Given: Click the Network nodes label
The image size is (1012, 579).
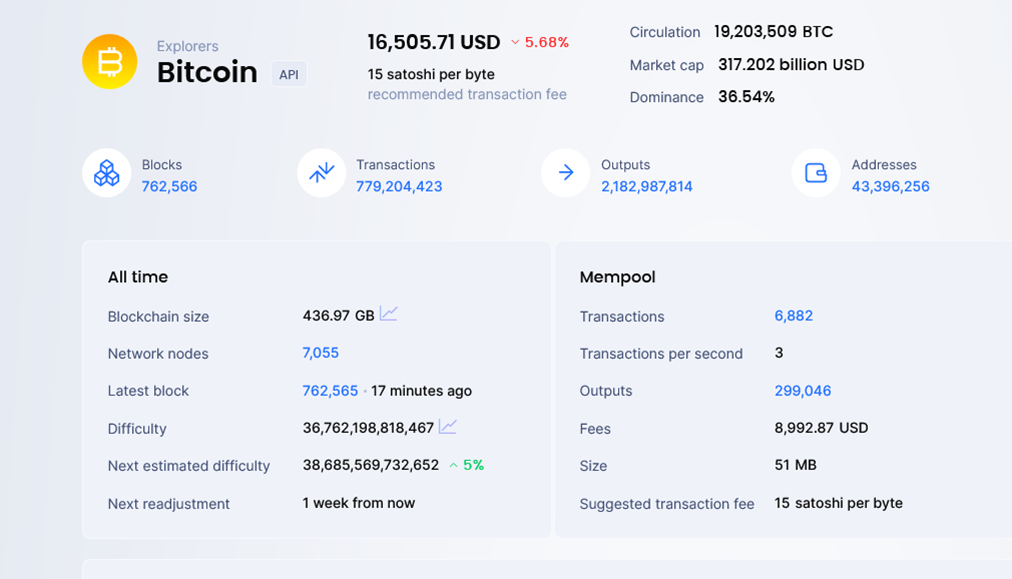Looking at the screenshot, I should click(x=158, y=354).
